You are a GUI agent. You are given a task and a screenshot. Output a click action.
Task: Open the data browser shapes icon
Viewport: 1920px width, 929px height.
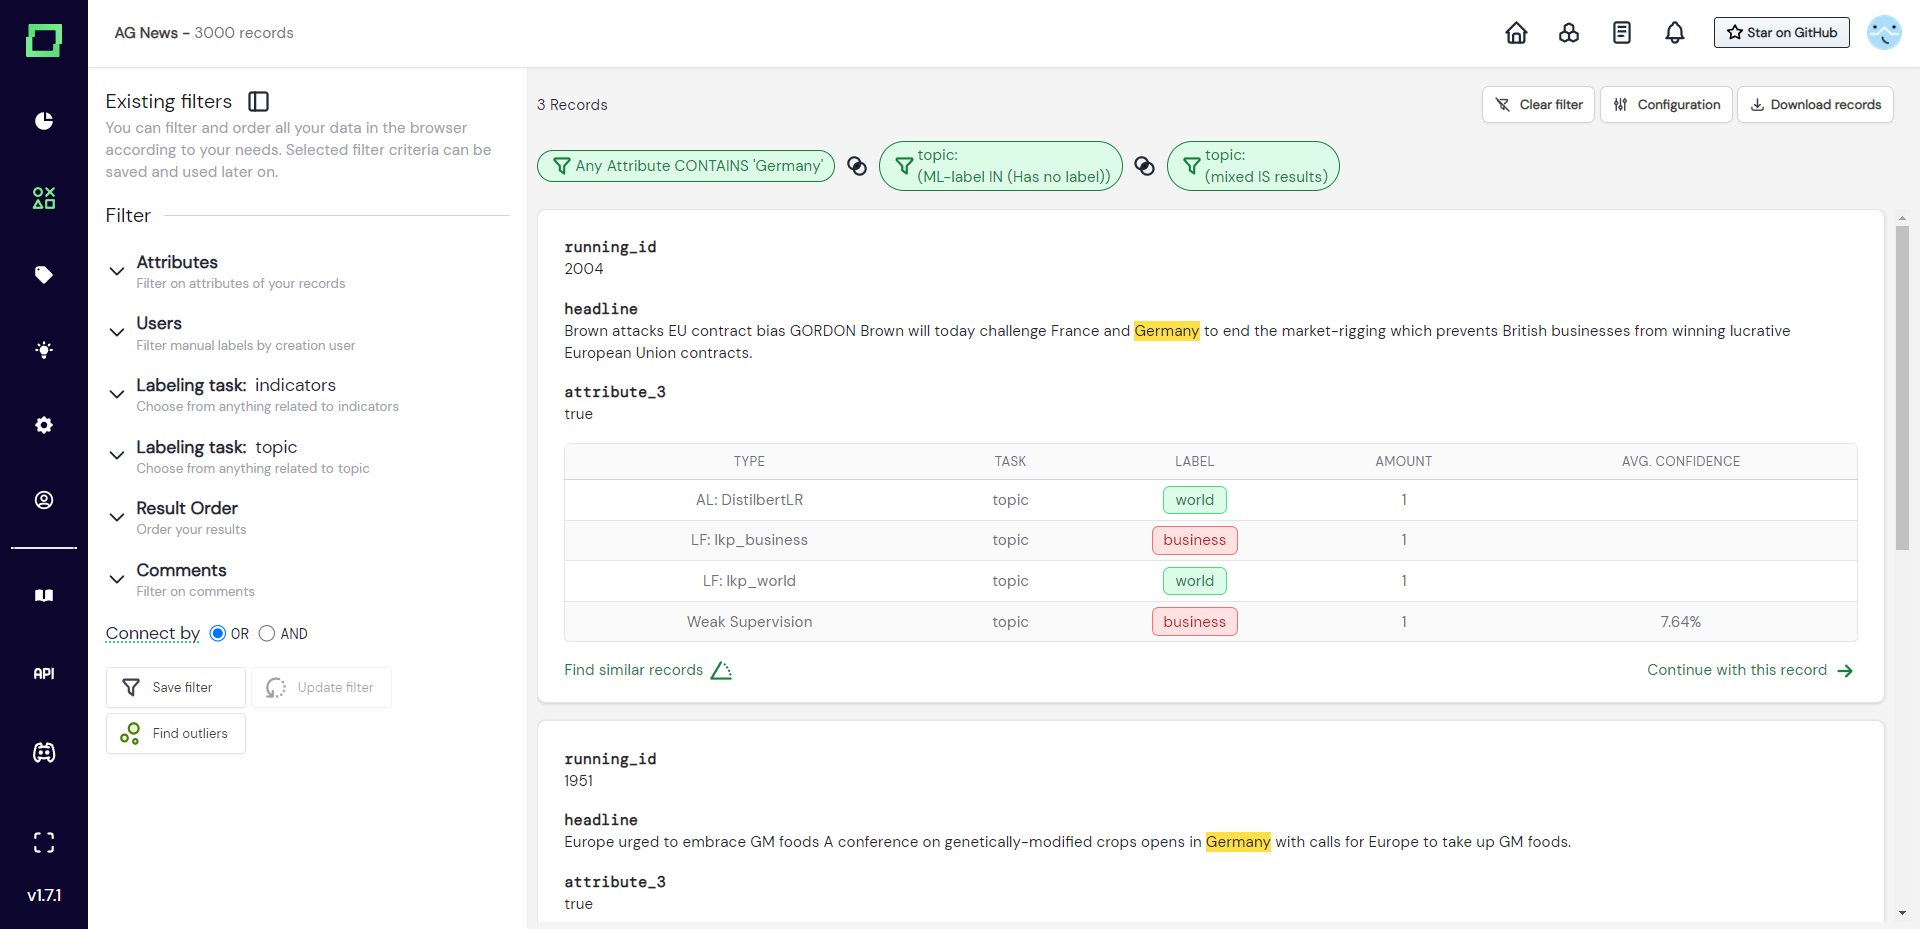point(44,198)
